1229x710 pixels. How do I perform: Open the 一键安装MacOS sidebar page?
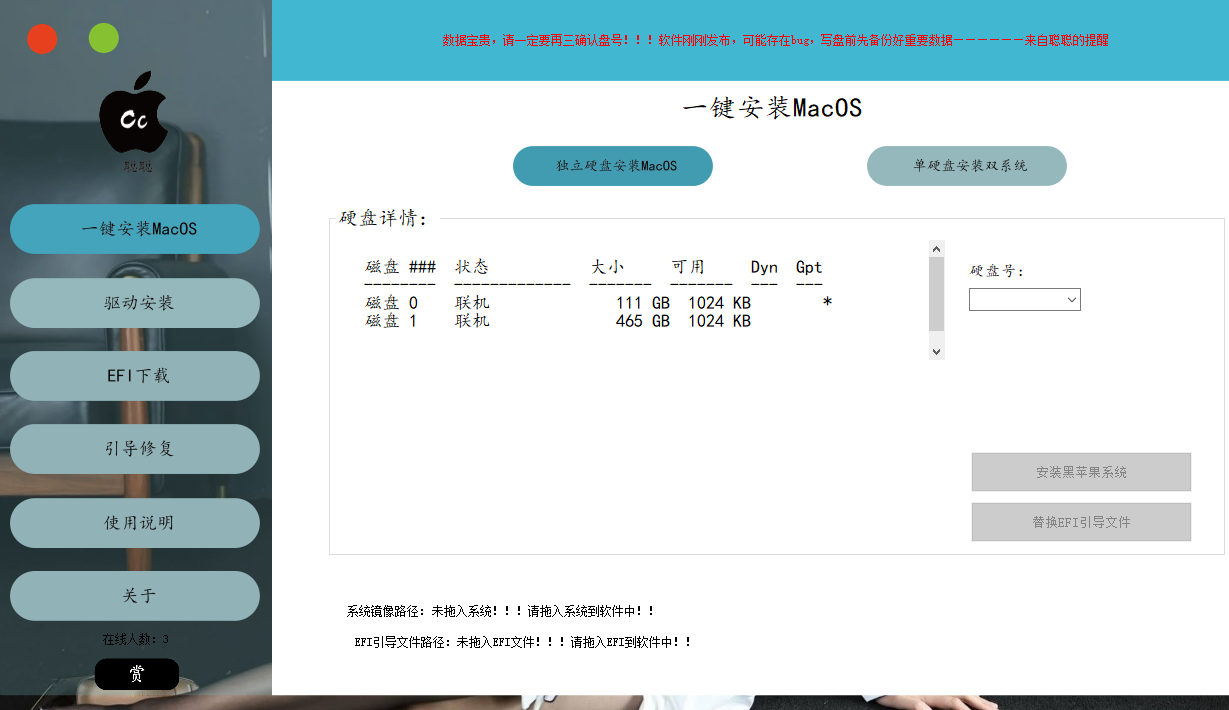135,229
